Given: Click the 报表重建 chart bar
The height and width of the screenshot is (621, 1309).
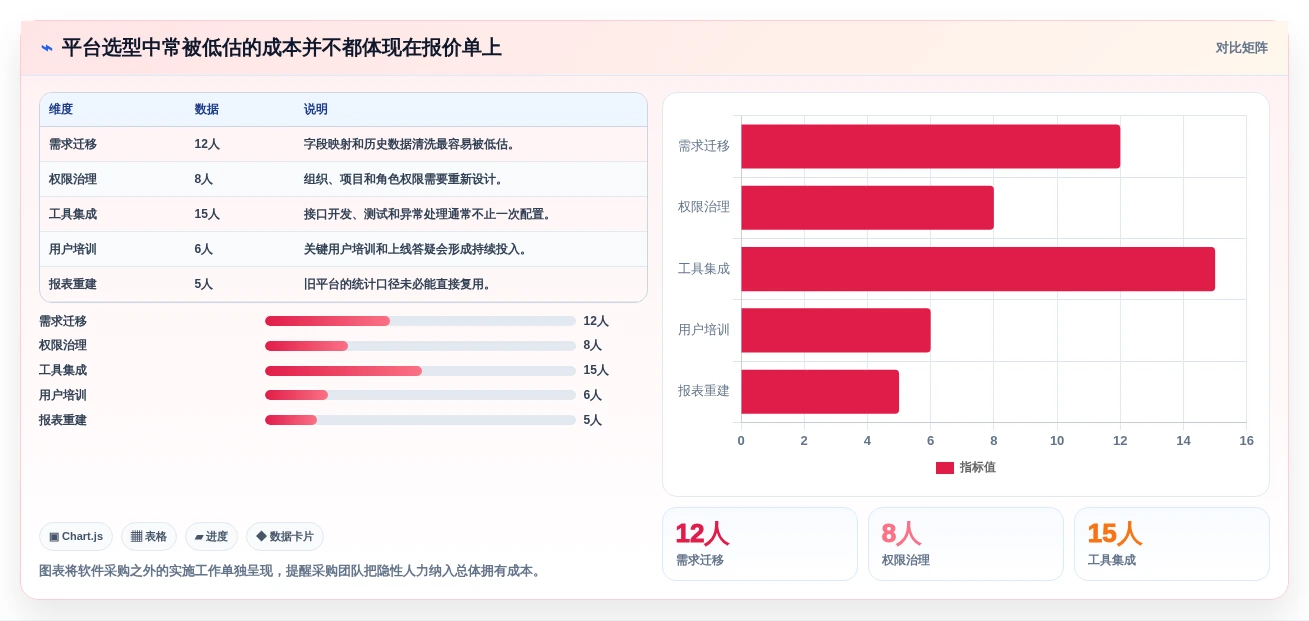Looking at the screenshot, I should pyautogui.click(x=820, y=391).
